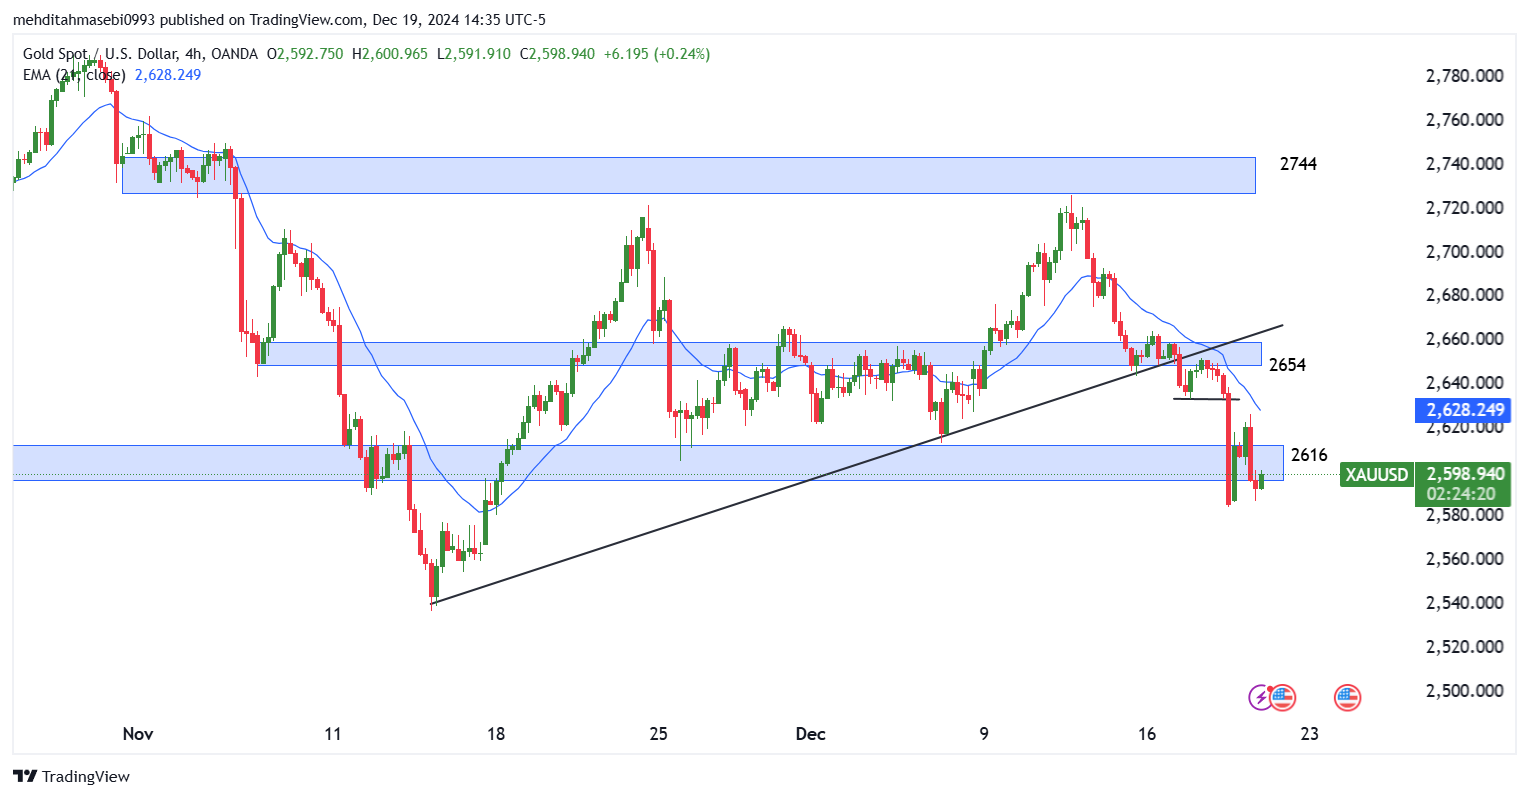Click the US flag icon beside the lightning icon
1529x798 pixels.
tap(1282, 697)
